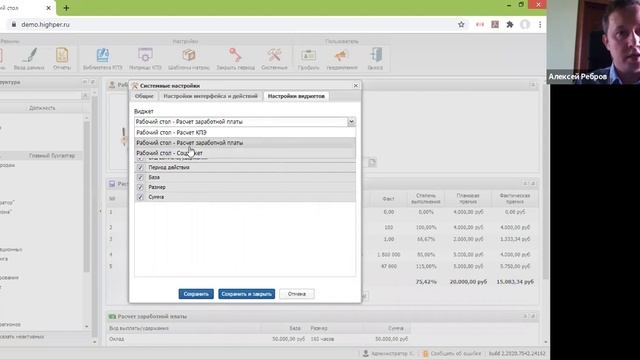Click the Сообщить об ошибке icon

[425, 353]
